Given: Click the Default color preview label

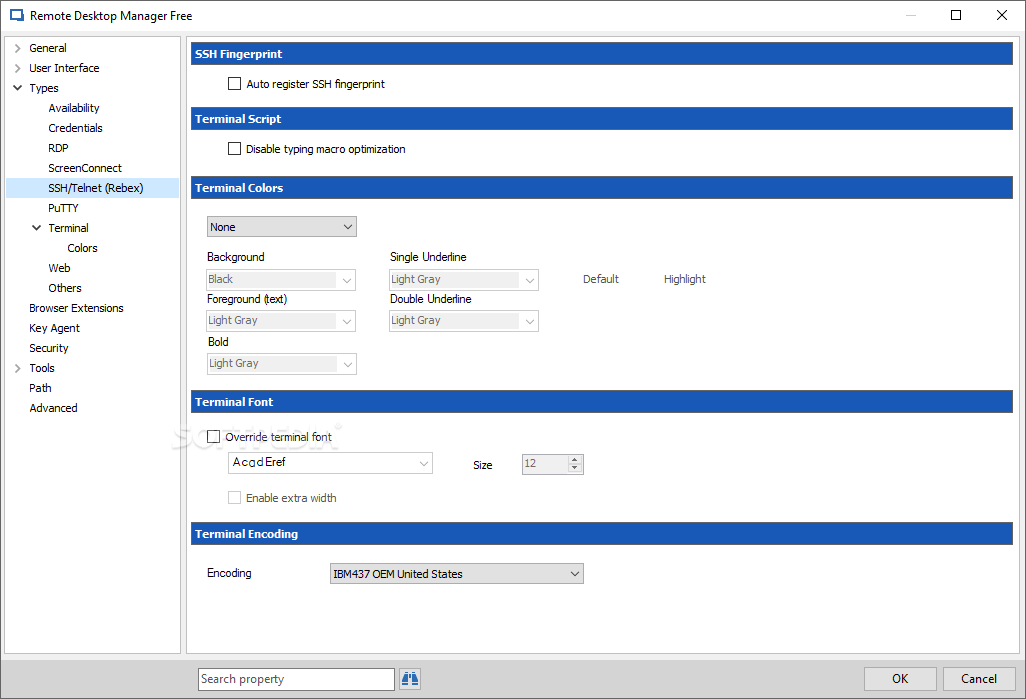Looking at the screenshot, I should click(601, 279).
